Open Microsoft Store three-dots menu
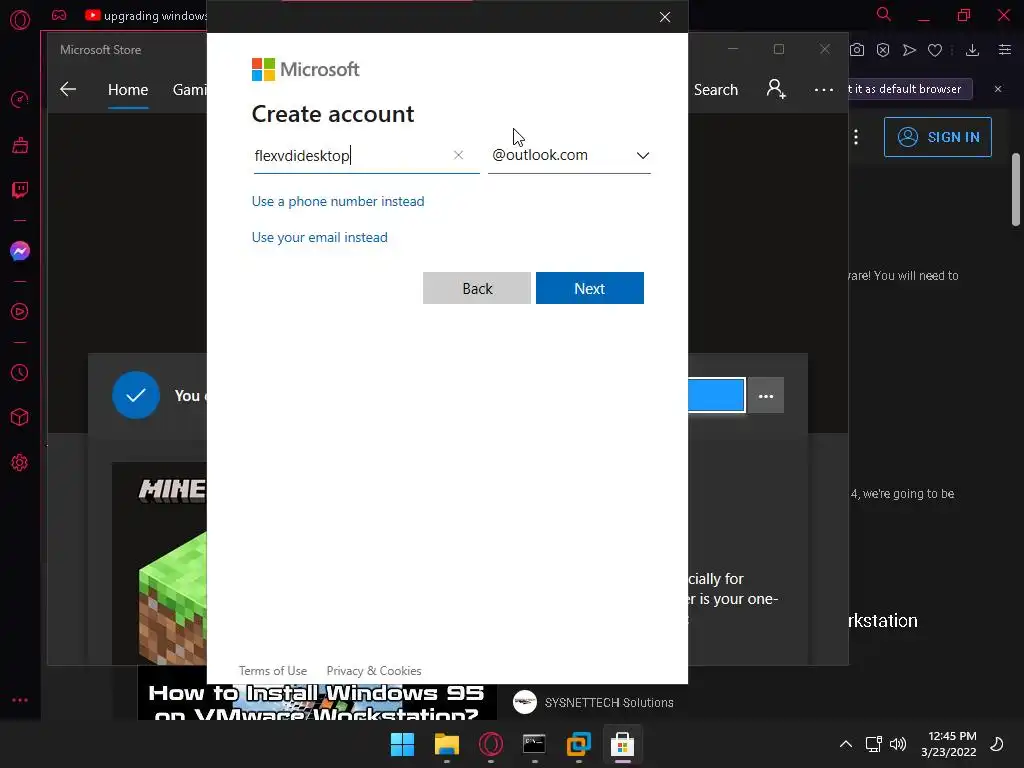The width and height of the screenshot is (1024, 768). tap(824, 89)
